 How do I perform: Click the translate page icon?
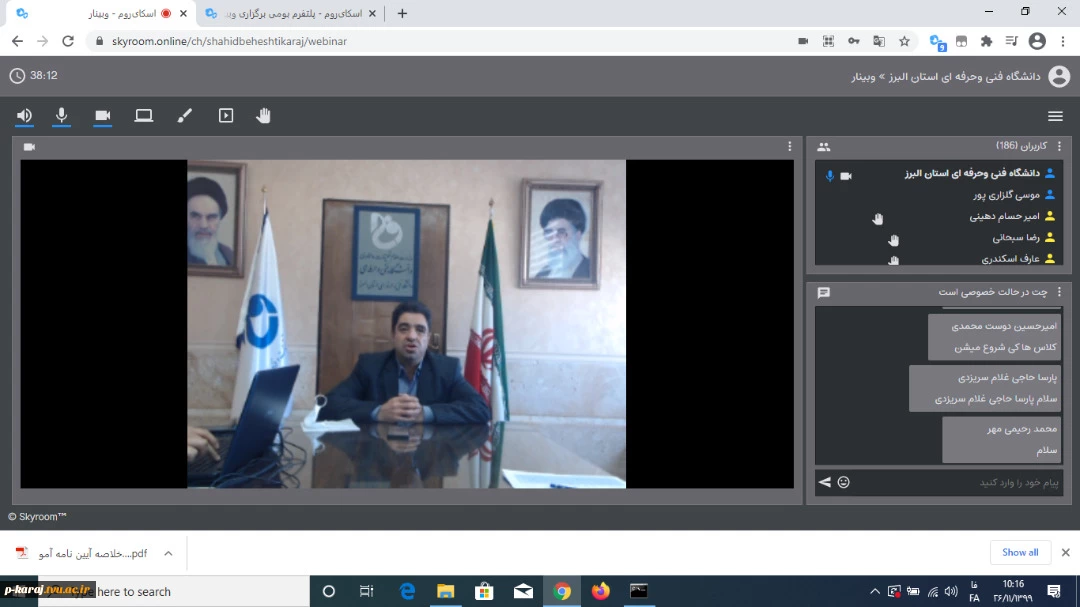879,41
